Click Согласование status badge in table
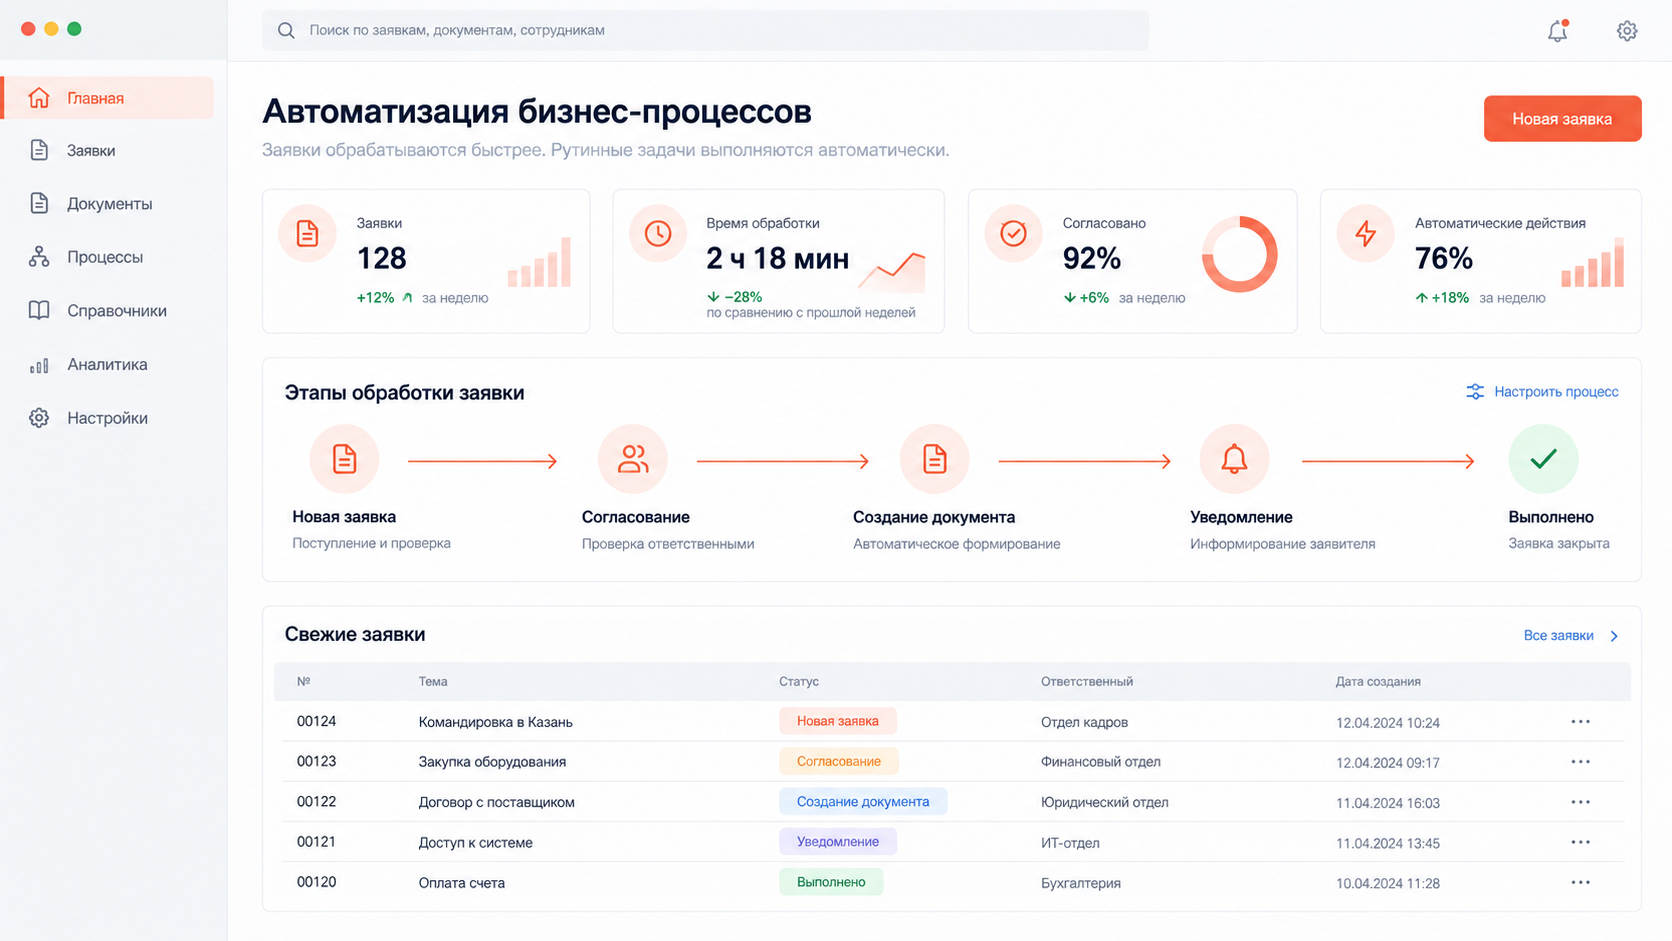The height and width of the screenshot is (941, 1672). click(x=839, y=761)
